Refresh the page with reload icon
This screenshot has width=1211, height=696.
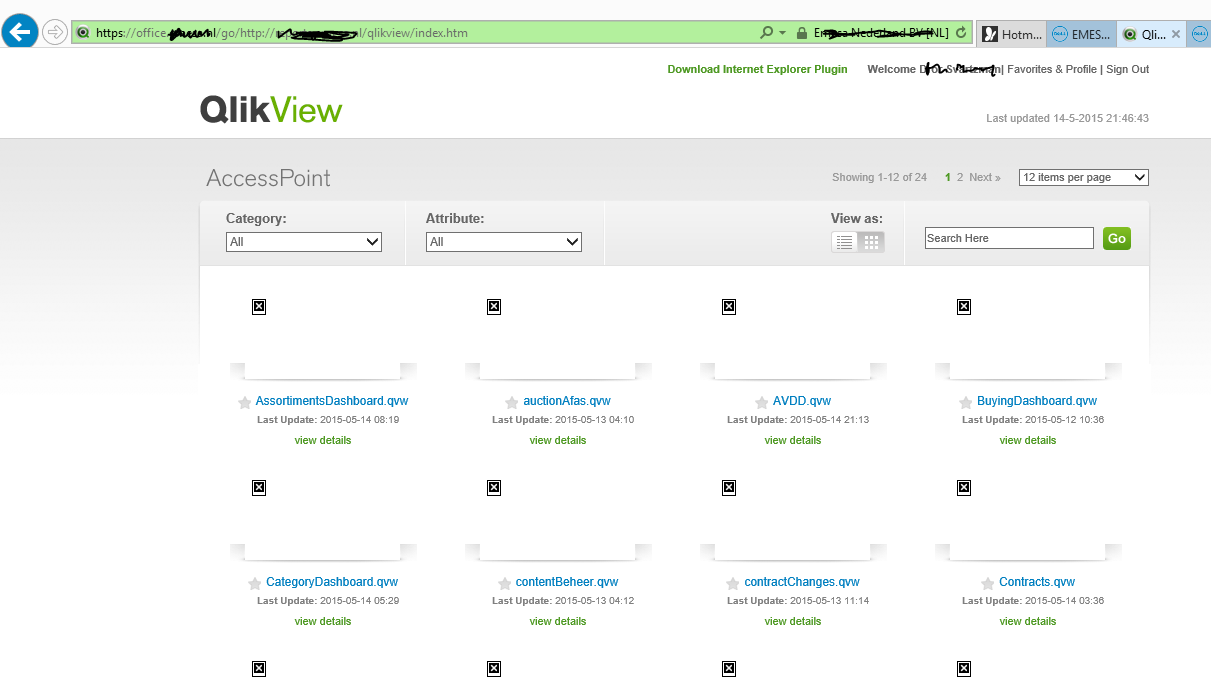click(x=961, y=33)
